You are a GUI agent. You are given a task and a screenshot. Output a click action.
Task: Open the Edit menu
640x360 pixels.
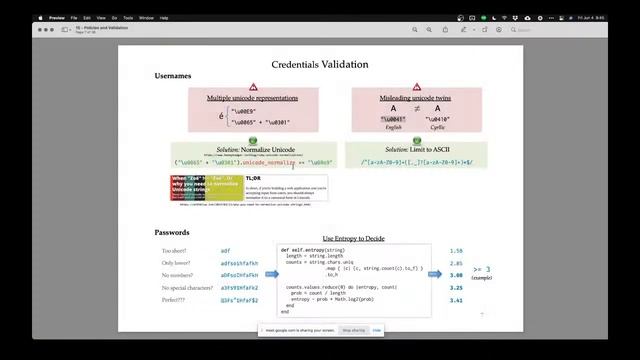[87, 18]
